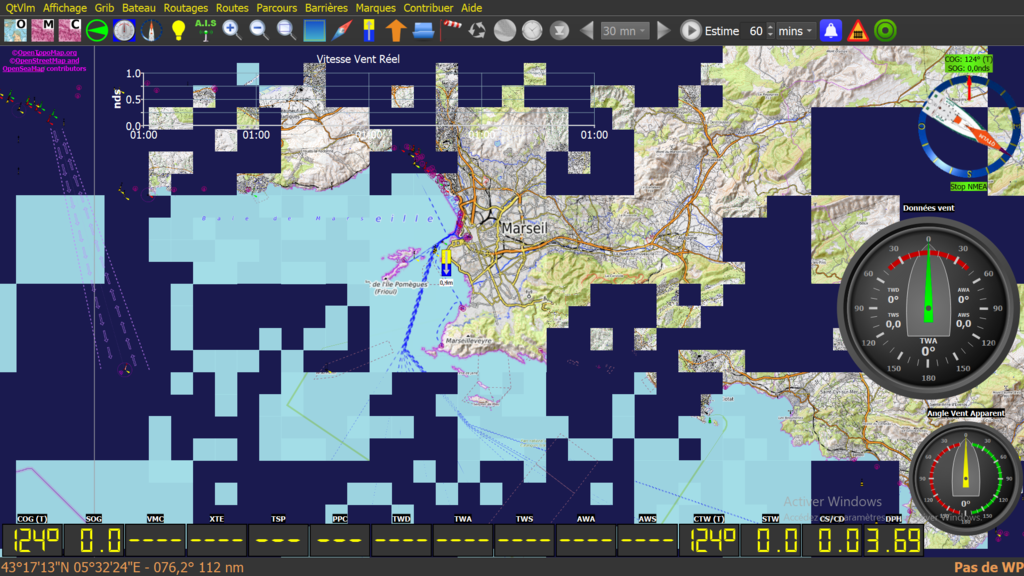Click the yellow boat marker near Marseille
The height and width of the screenshot is (576, 1024).
click(x=446, y=262)
